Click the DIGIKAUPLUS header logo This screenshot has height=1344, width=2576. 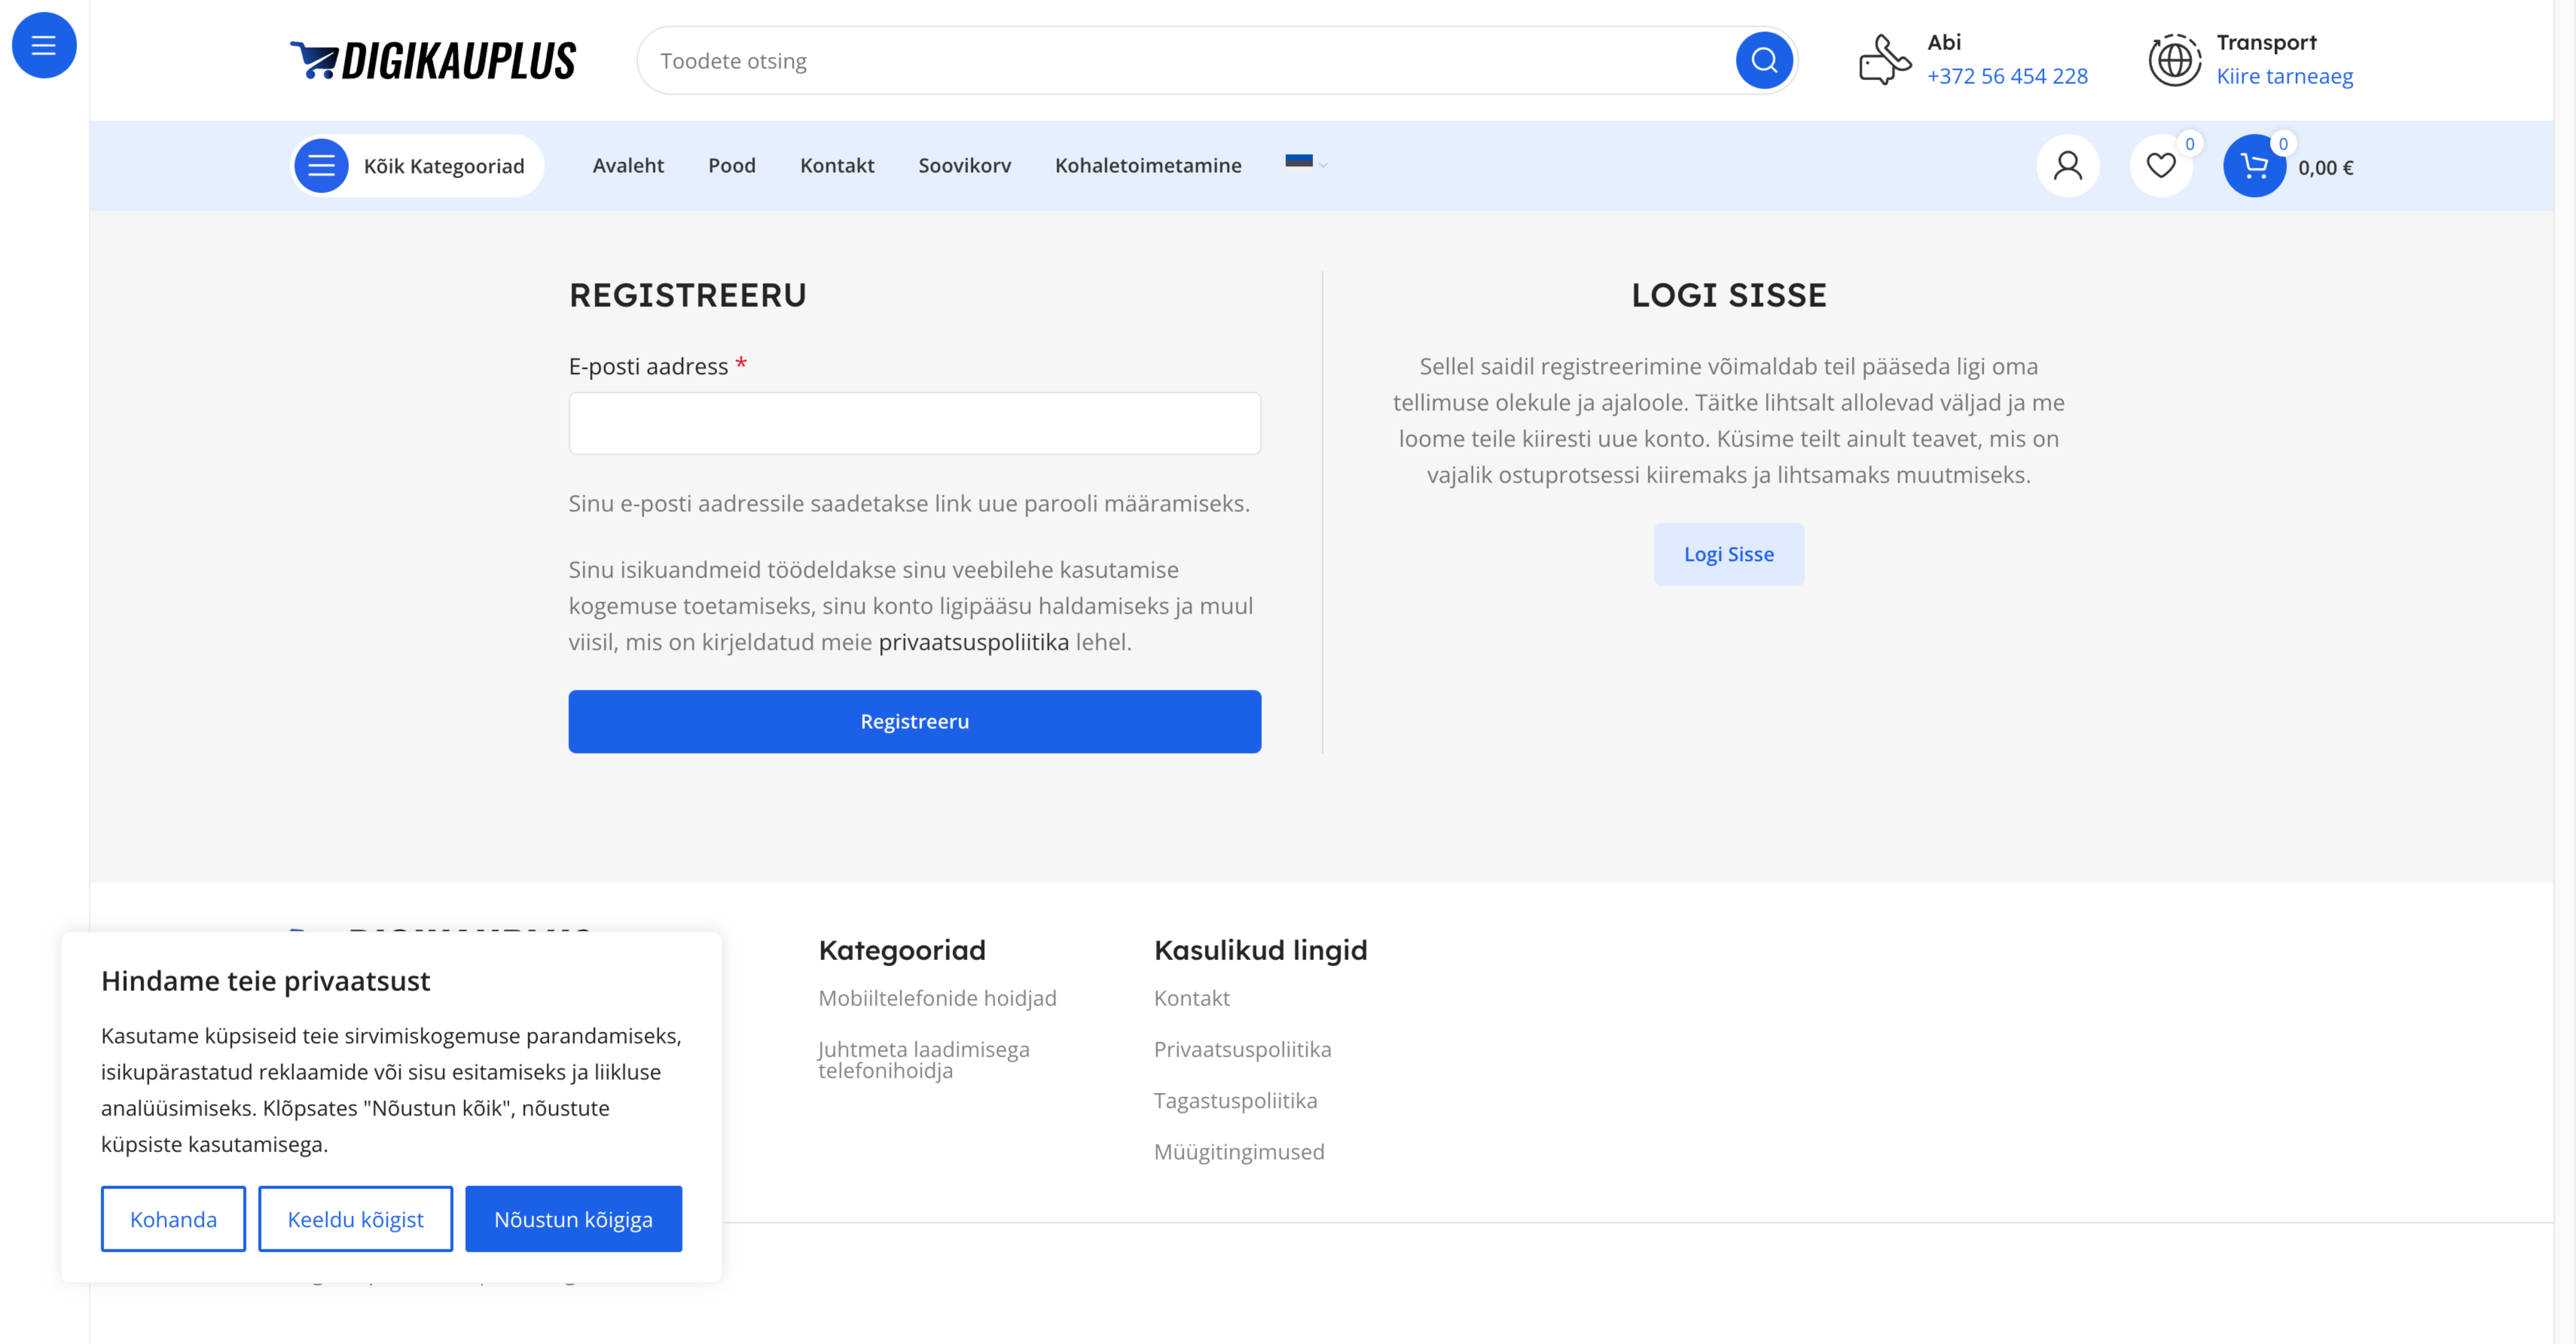[x=433, y=61]
